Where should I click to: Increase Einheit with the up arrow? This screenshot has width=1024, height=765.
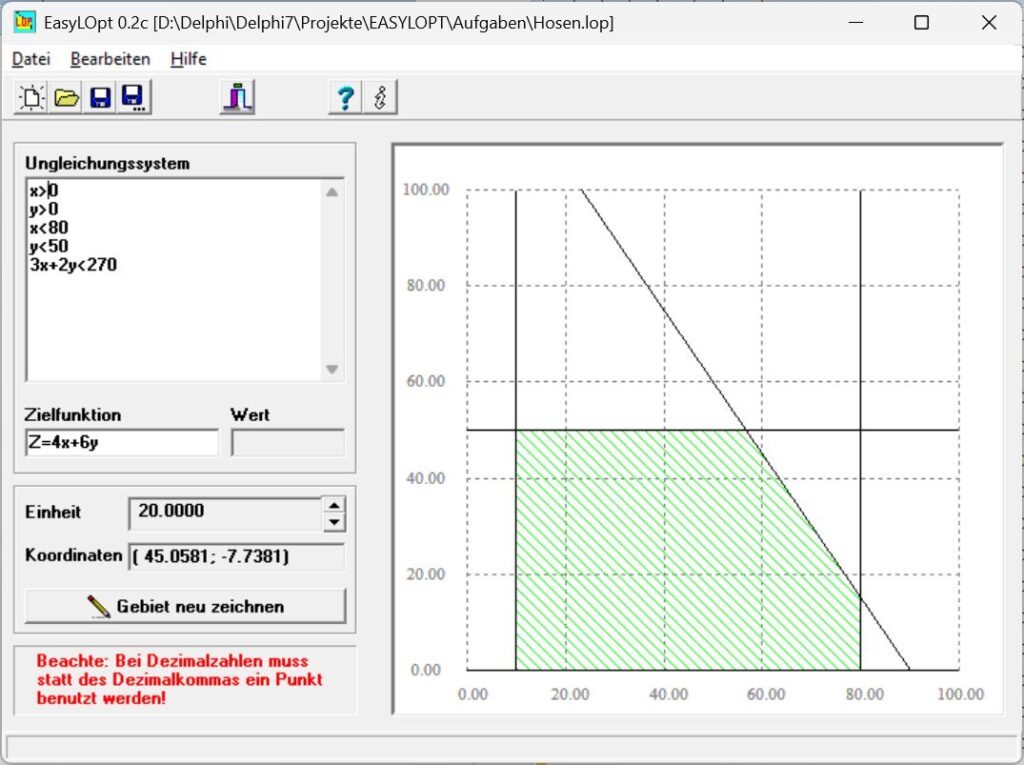pos(334,505)
